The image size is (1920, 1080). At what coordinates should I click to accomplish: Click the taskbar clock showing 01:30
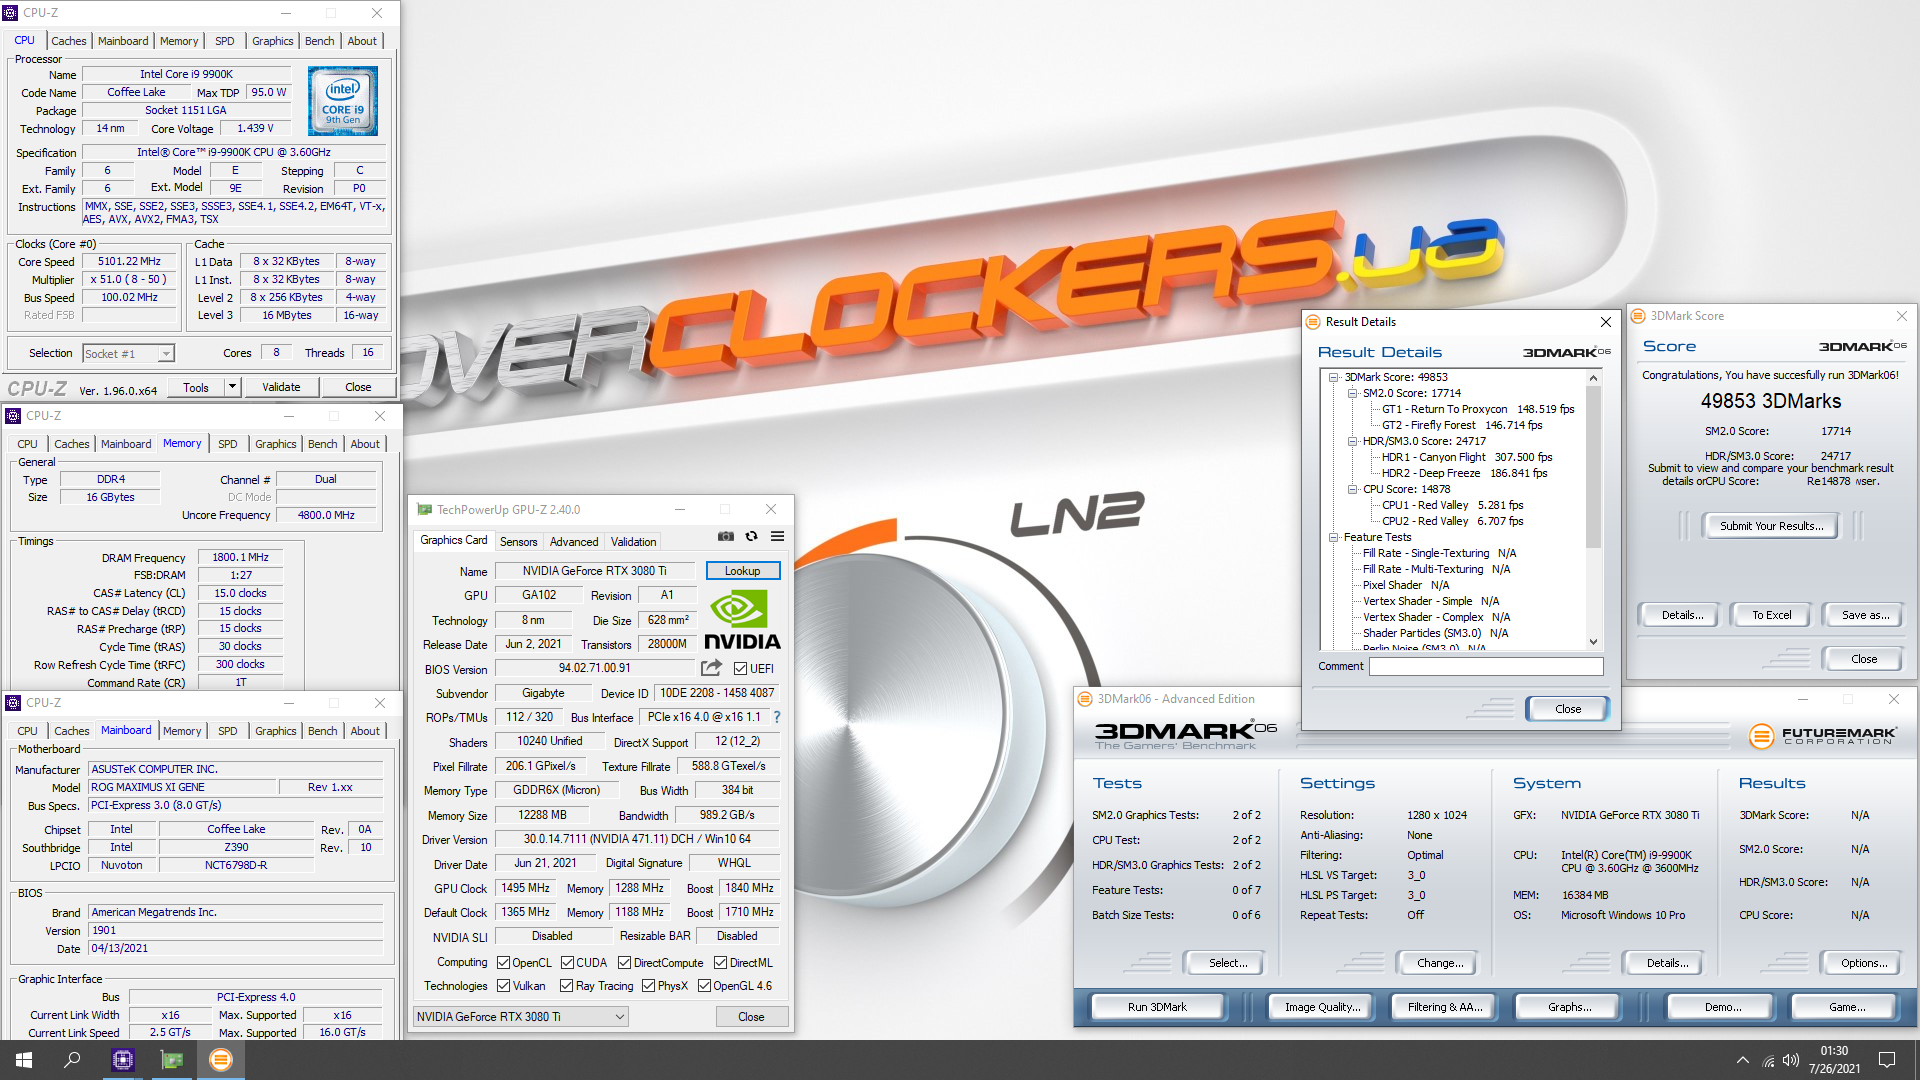(1834, 1060)
